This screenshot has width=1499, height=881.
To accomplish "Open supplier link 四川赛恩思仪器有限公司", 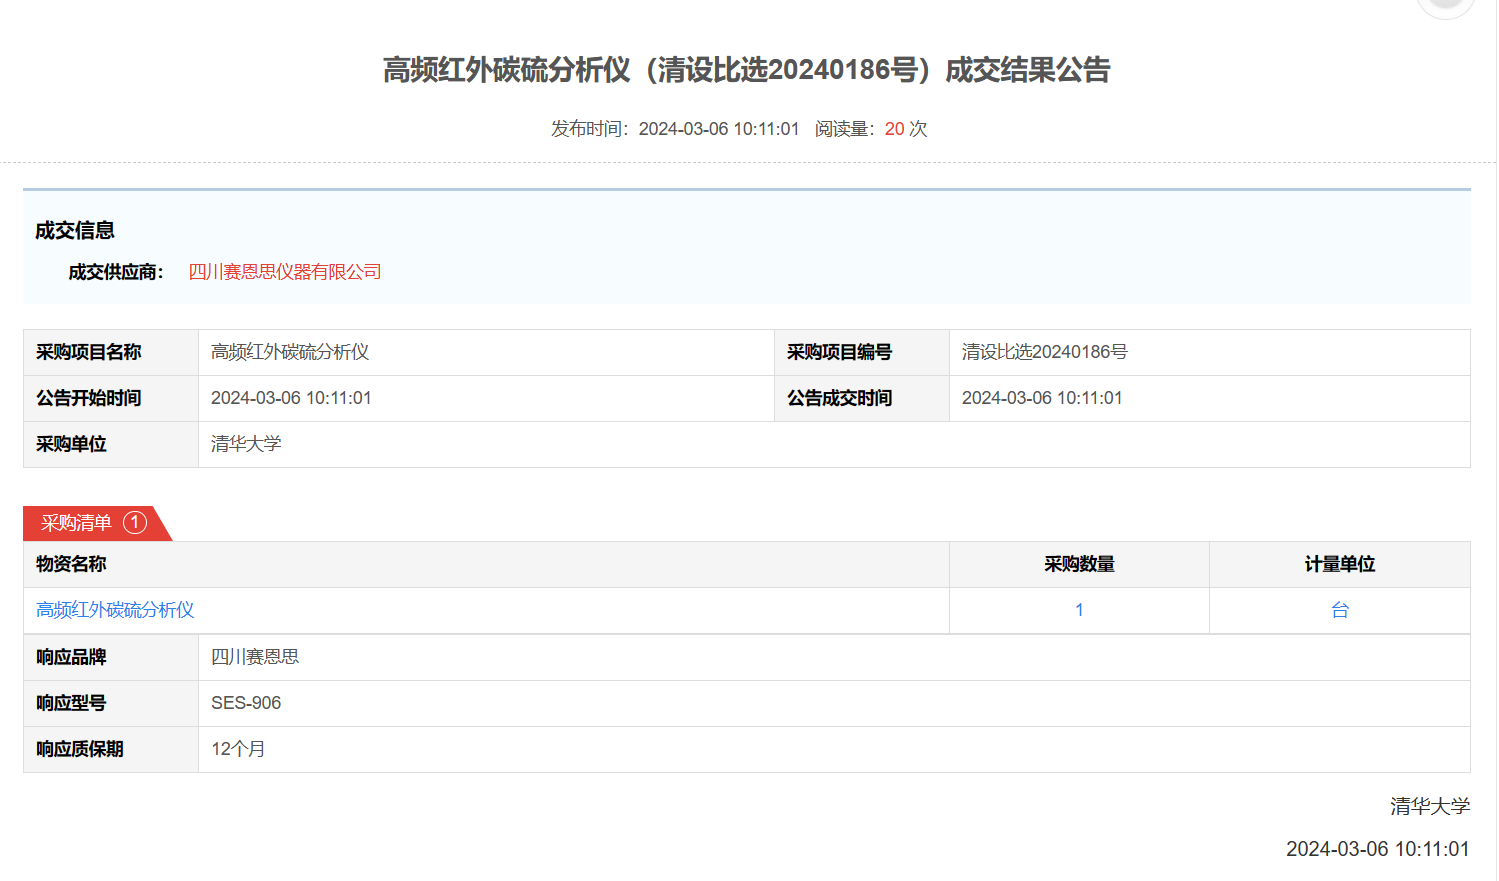I will 285,272.
